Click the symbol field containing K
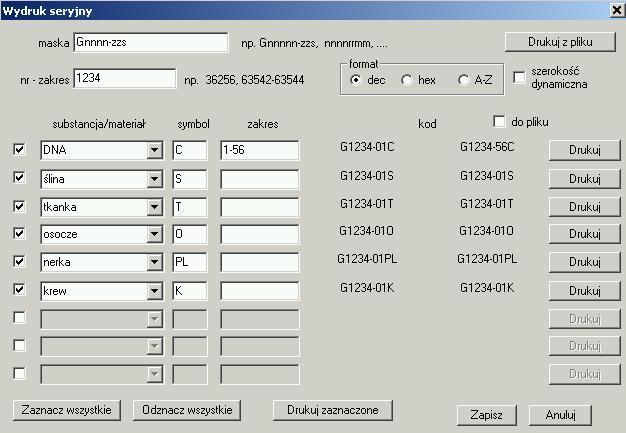626x433 pixels. click(190, 291)
